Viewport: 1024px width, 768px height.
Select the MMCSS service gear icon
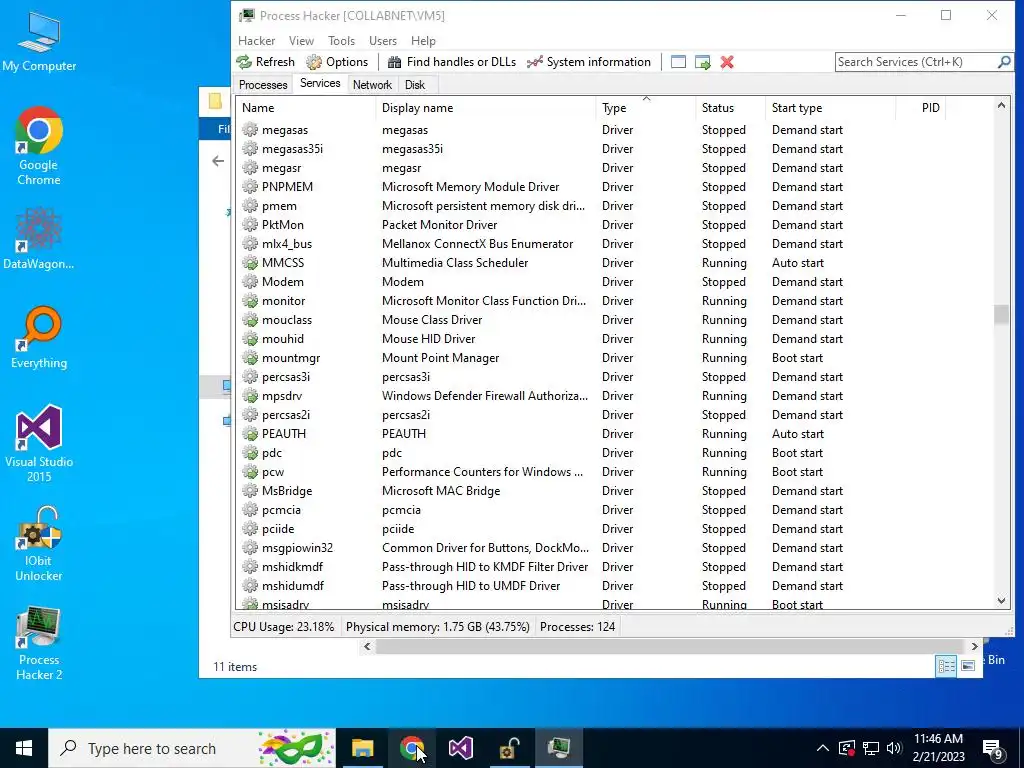pos(249,263)
